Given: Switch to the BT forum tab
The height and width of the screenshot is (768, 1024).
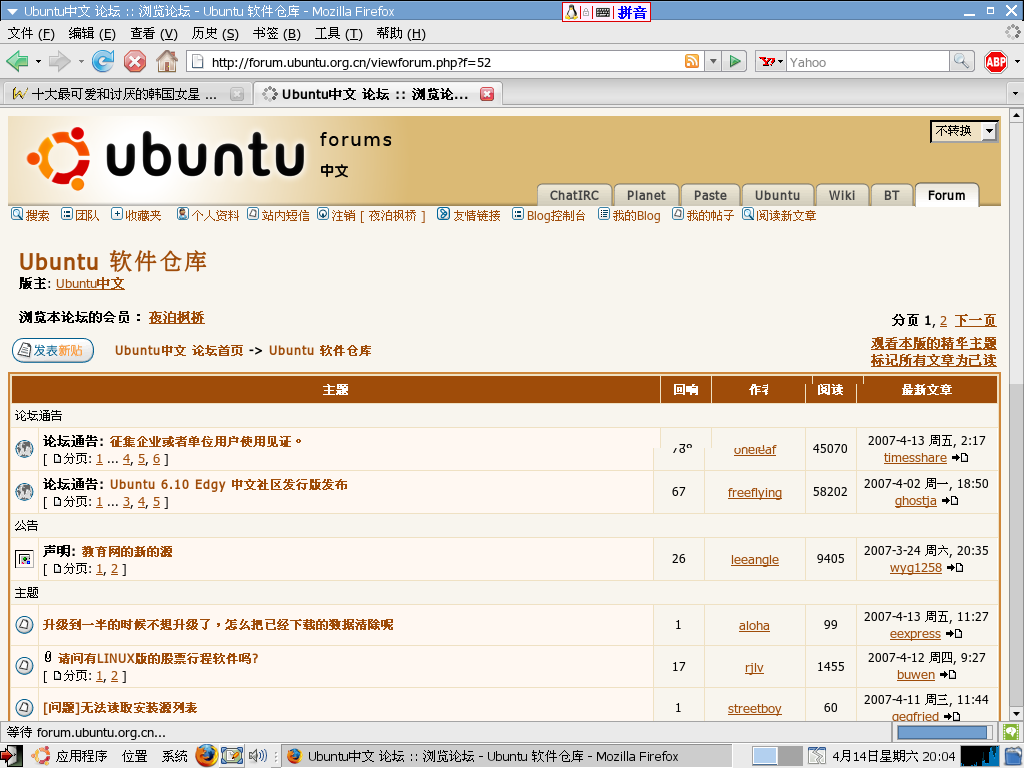Looking at the screenshot, I should pyautogui.click(x=891, y=195).
